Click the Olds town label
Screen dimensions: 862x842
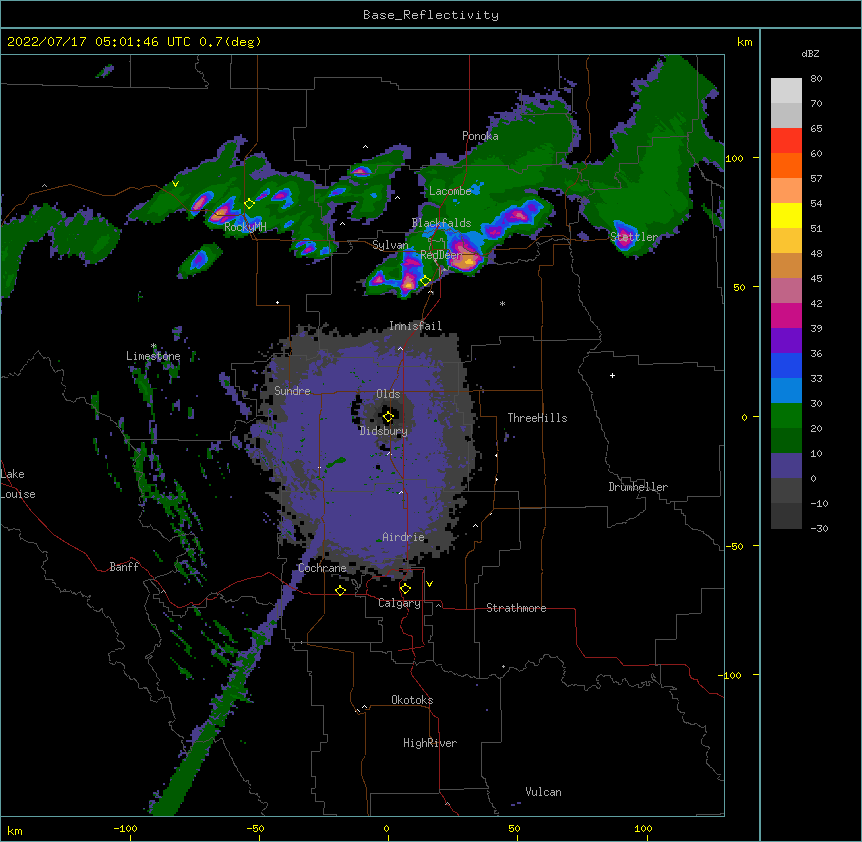click(x=388, y=394)
